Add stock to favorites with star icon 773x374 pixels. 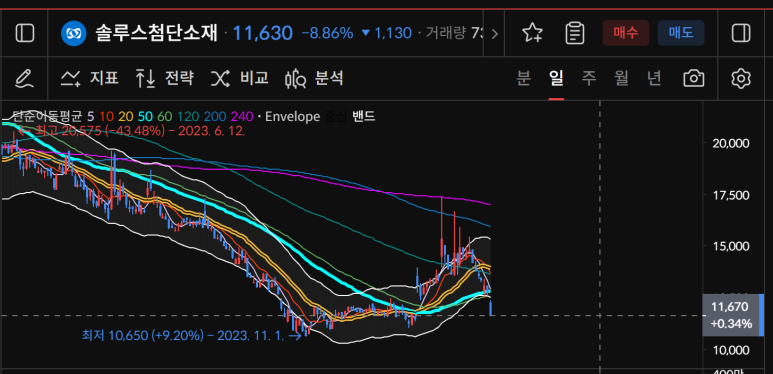tap(532, 34)
